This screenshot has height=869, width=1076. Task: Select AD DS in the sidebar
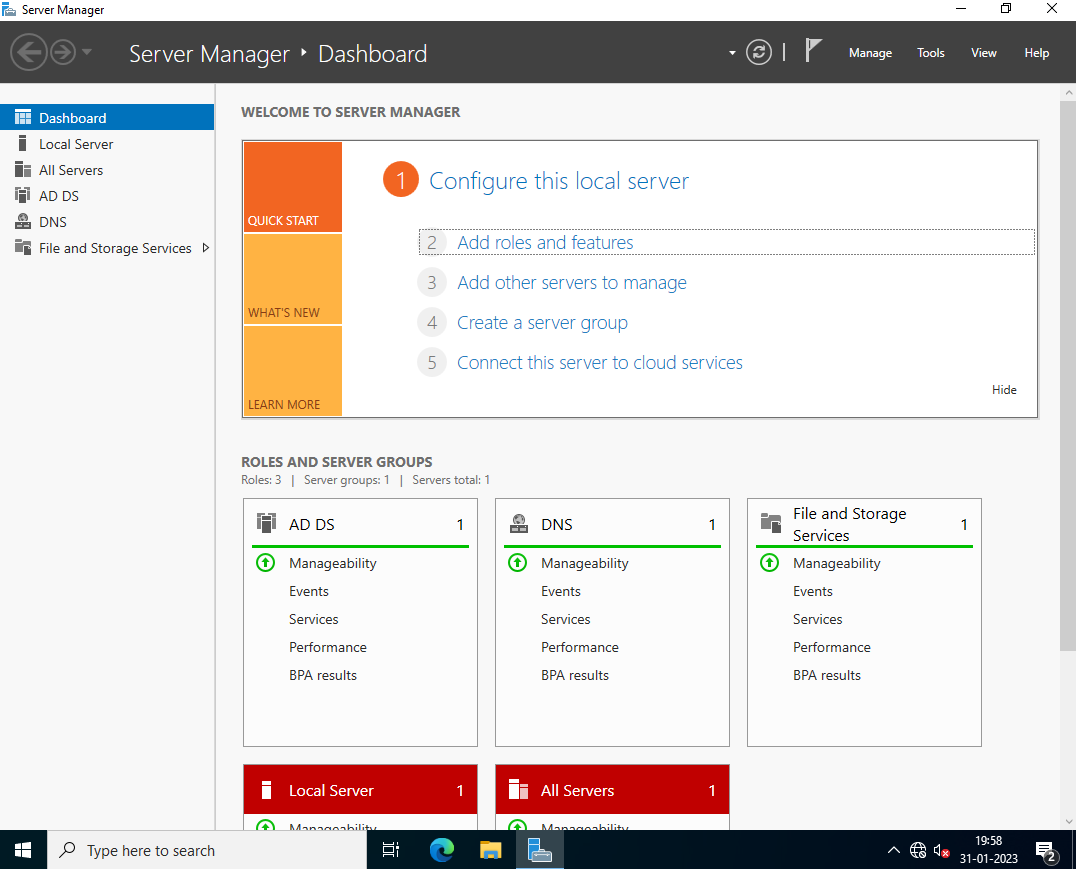[107, 196]
